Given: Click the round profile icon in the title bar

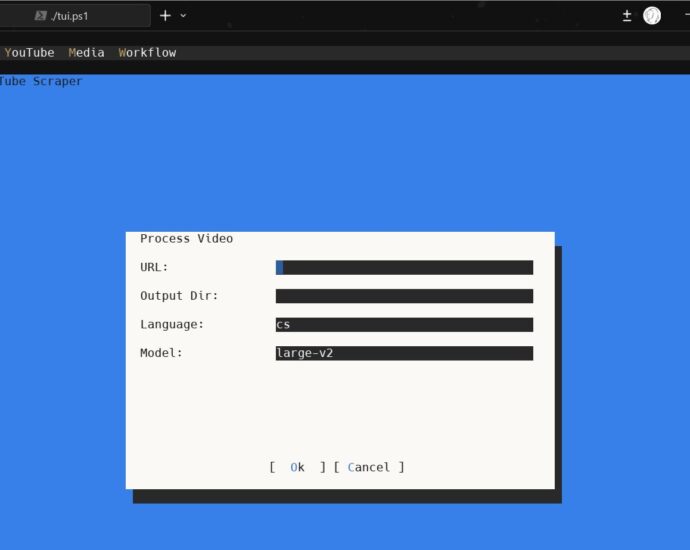Looking at the screenshot, I should [652, 16].
